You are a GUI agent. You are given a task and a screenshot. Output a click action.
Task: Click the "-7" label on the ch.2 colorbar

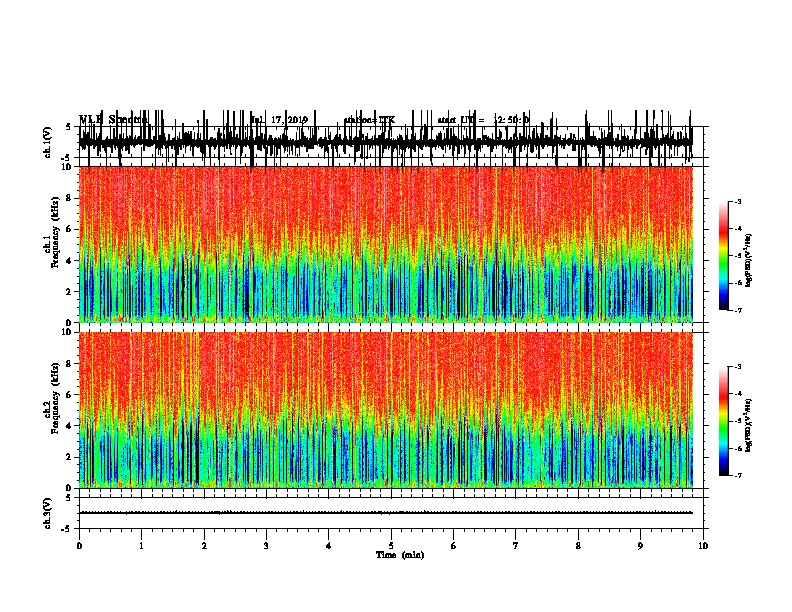738,476
